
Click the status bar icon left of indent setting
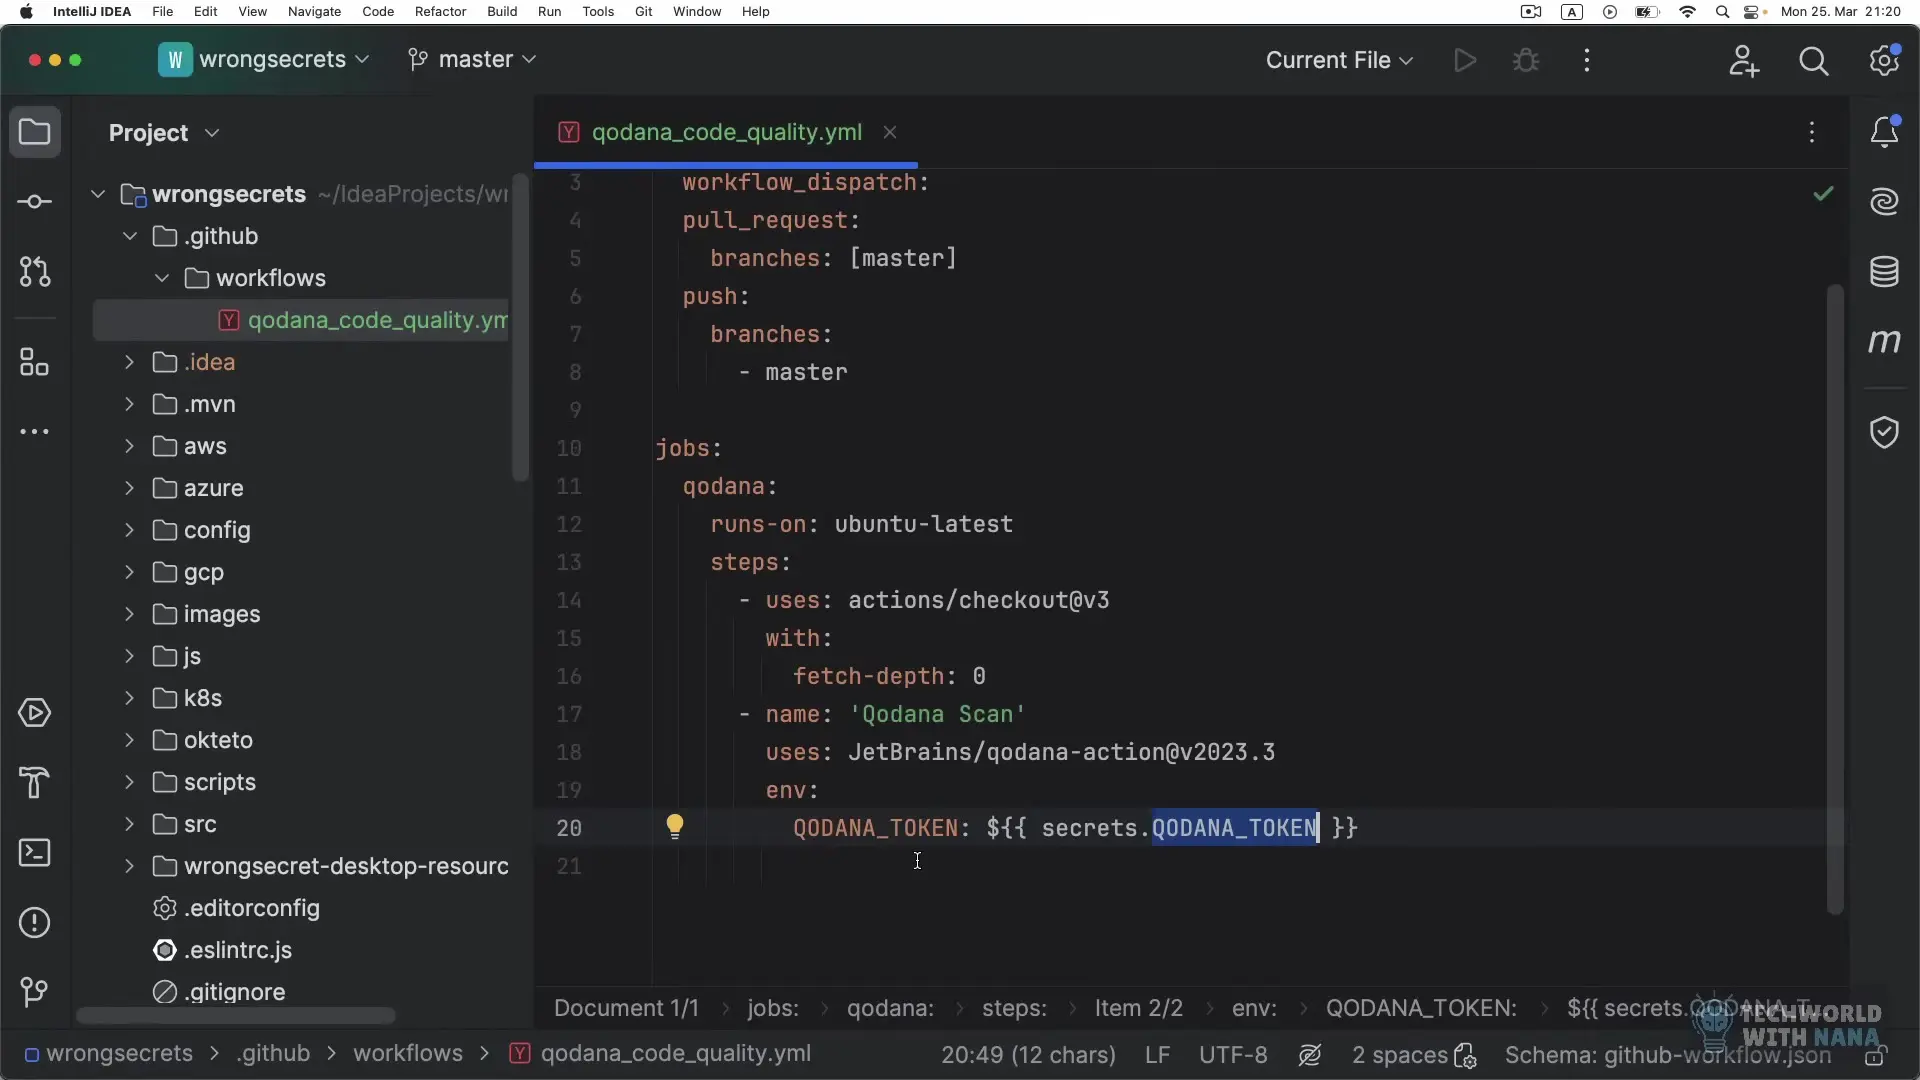pyautogui.click(x=1310, y=1055)
